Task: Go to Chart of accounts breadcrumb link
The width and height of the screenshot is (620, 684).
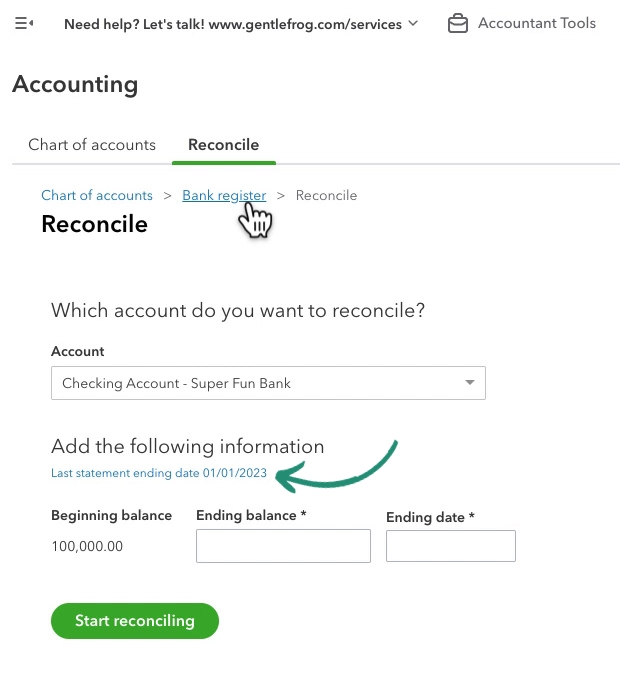Action: point(97,195)
